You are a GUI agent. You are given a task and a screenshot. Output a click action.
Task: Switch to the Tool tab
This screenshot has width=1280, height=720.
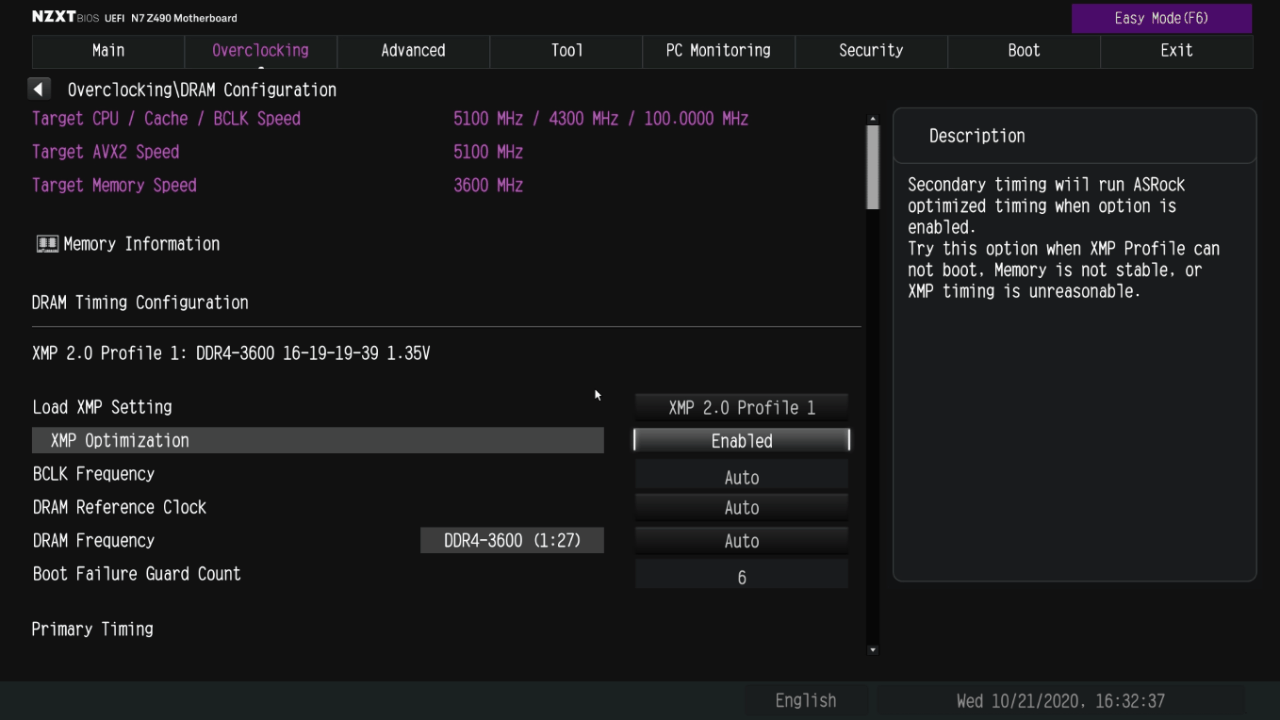[566, 50]
